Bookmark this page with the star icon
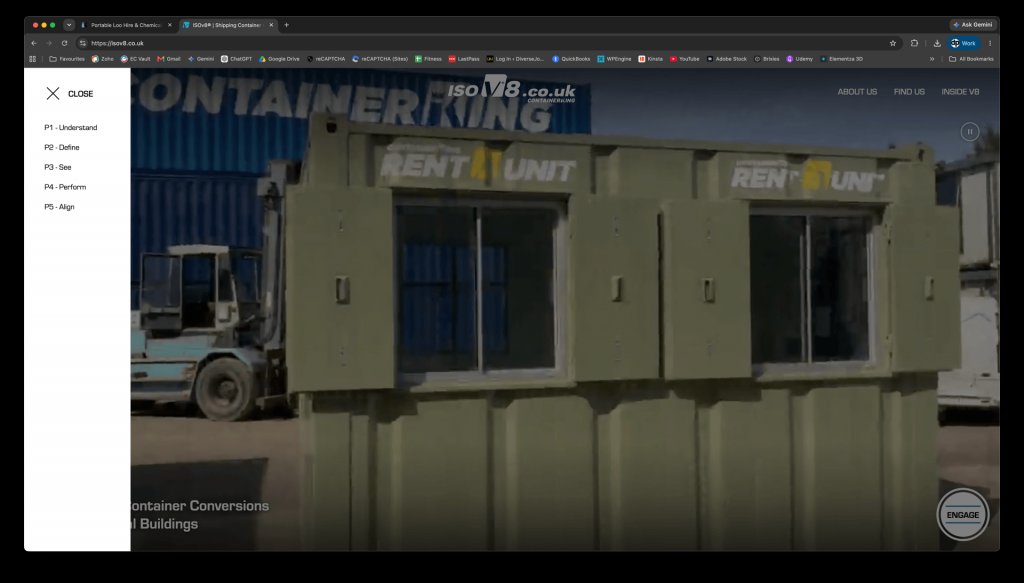The image size is (1024, 583). pyautogui.click(x=893, y=43)
